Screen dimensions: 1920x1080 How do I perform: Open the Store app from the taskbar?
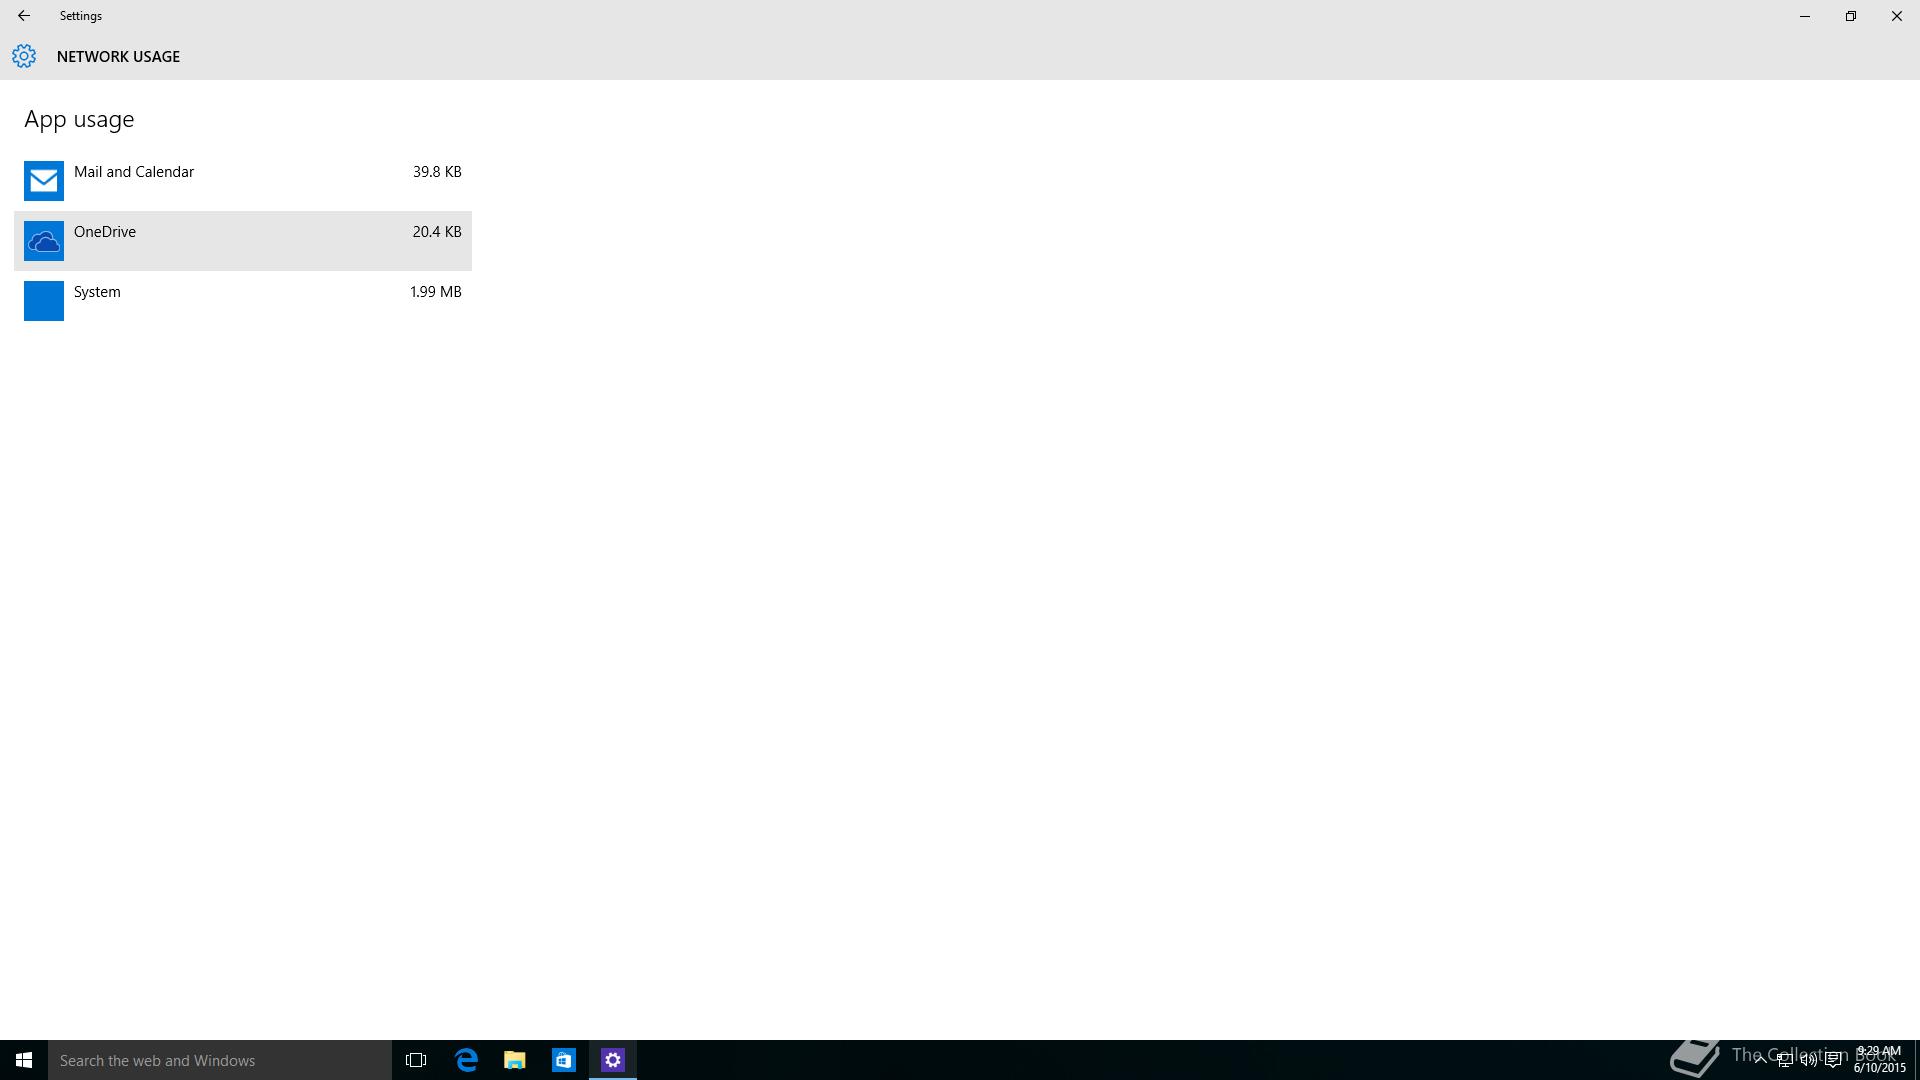(x=564, y=1060)
